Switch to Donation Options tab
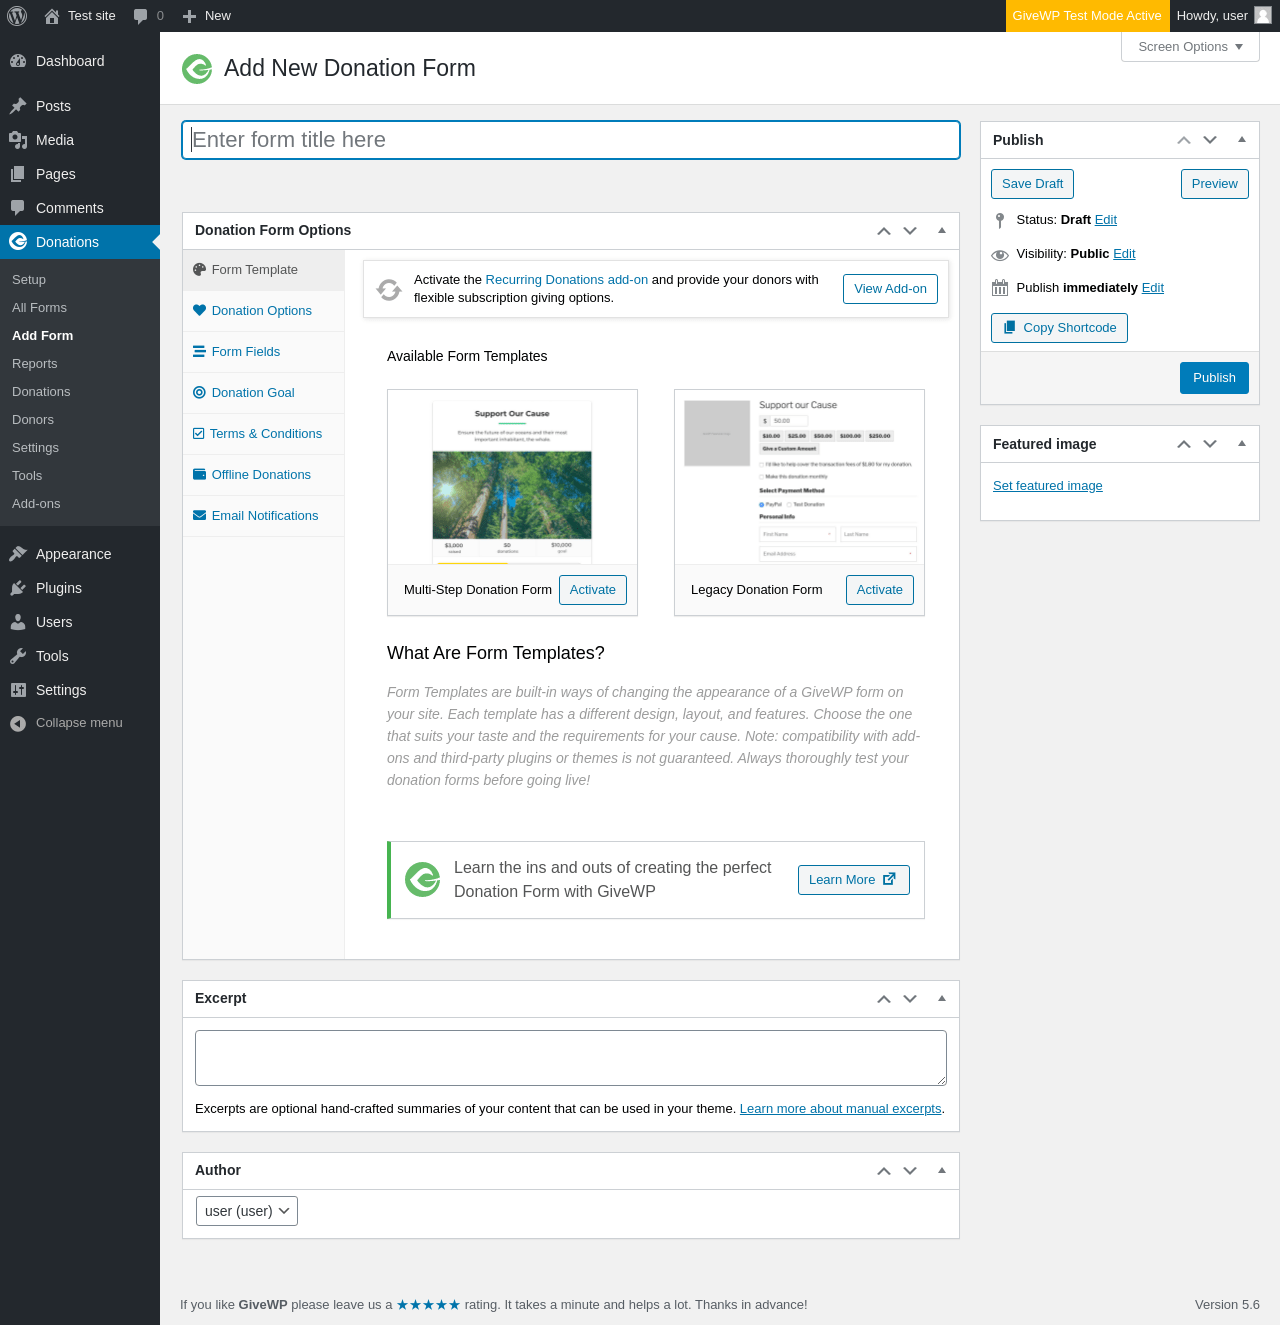 pyautogui.click(x=264, y=311)
